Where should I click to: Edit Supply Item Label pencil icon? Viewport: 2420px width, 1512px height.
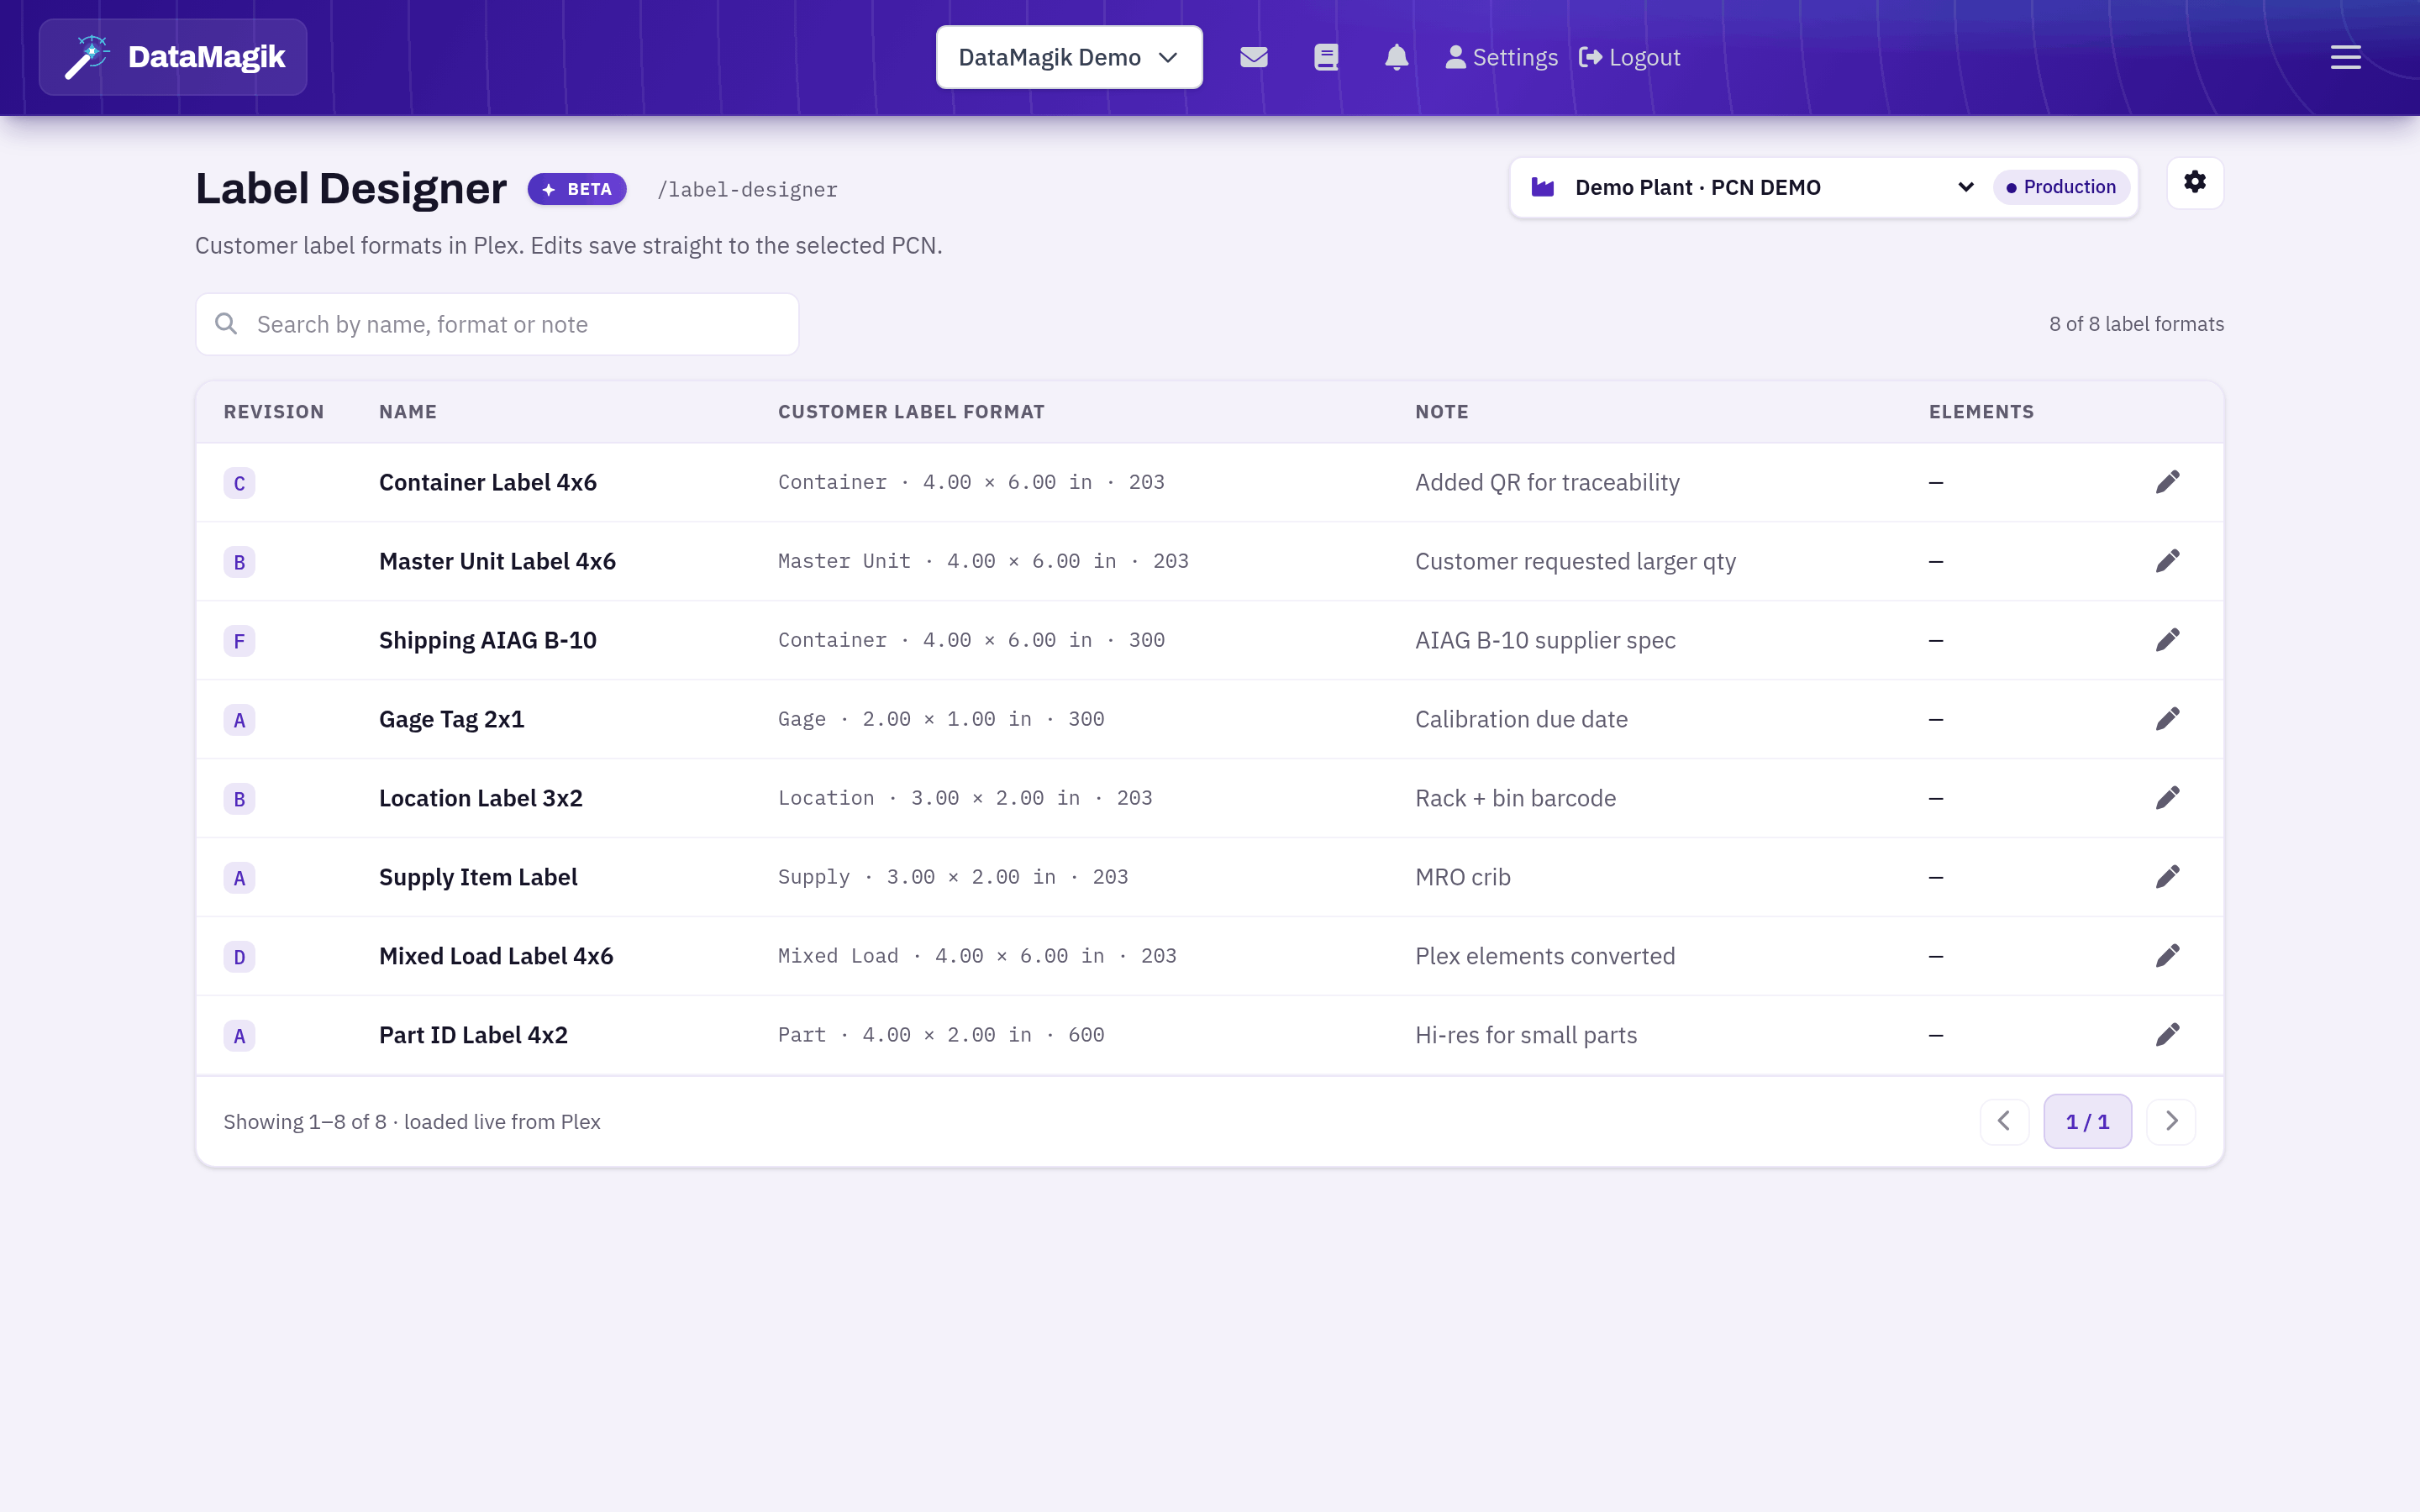2167,877
